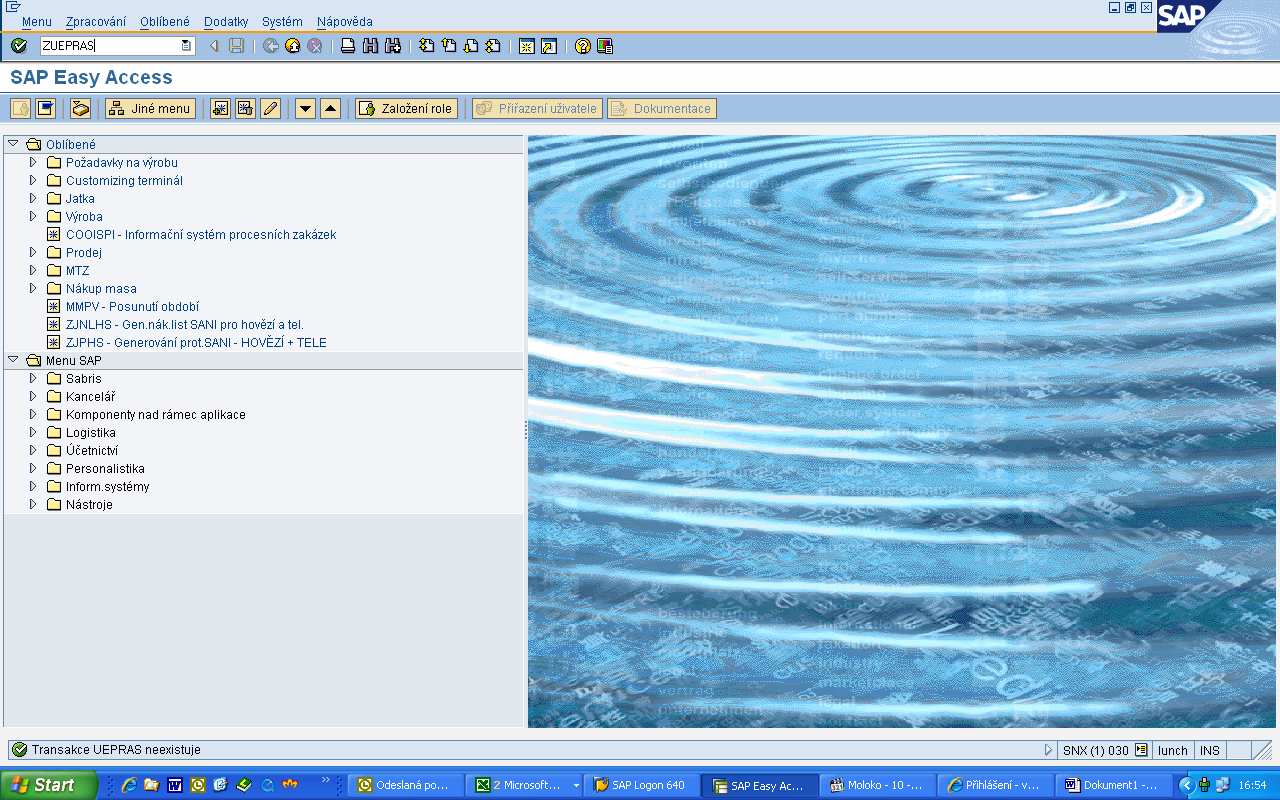Expand the Logistika folder
Screen dimensions: 1280x800
[33, 432]
